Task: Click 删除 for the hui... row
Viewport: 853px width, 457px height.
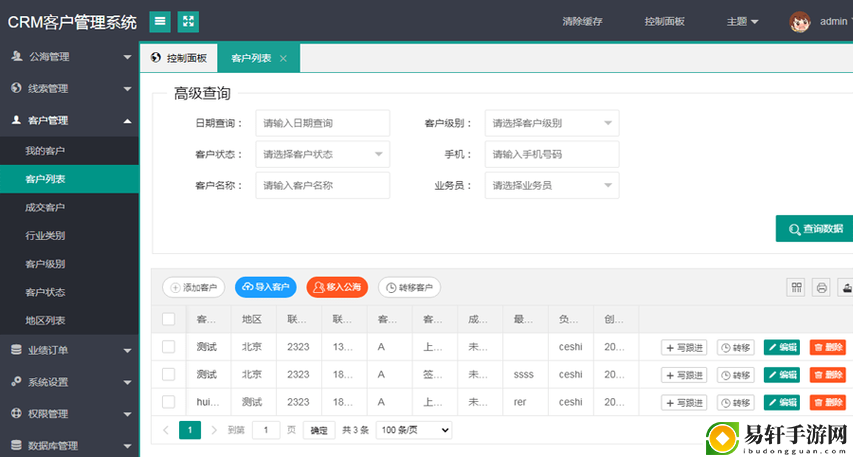Action: pos(828,403)
